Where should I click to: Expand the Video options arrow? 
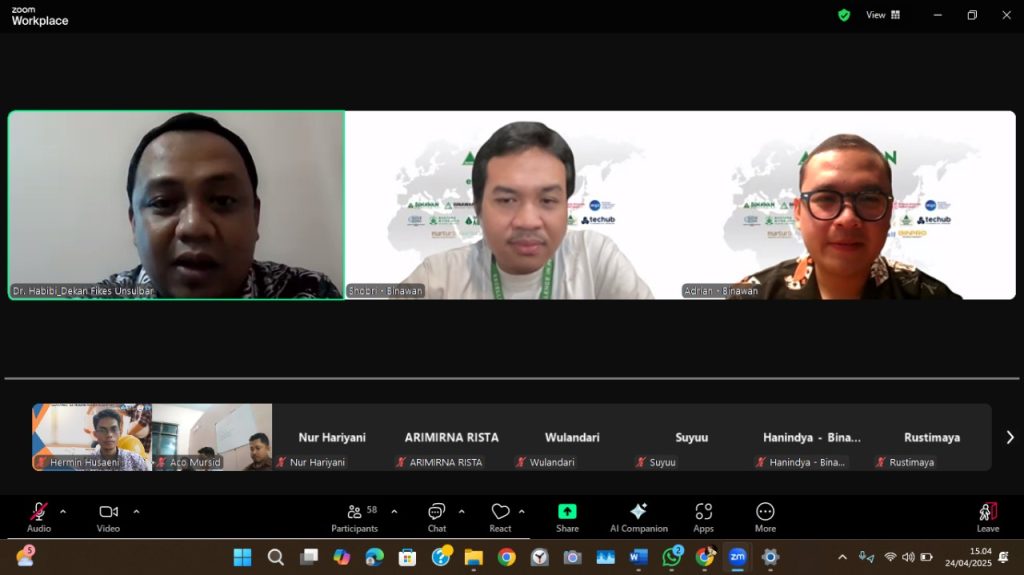[x=136, y=511]
